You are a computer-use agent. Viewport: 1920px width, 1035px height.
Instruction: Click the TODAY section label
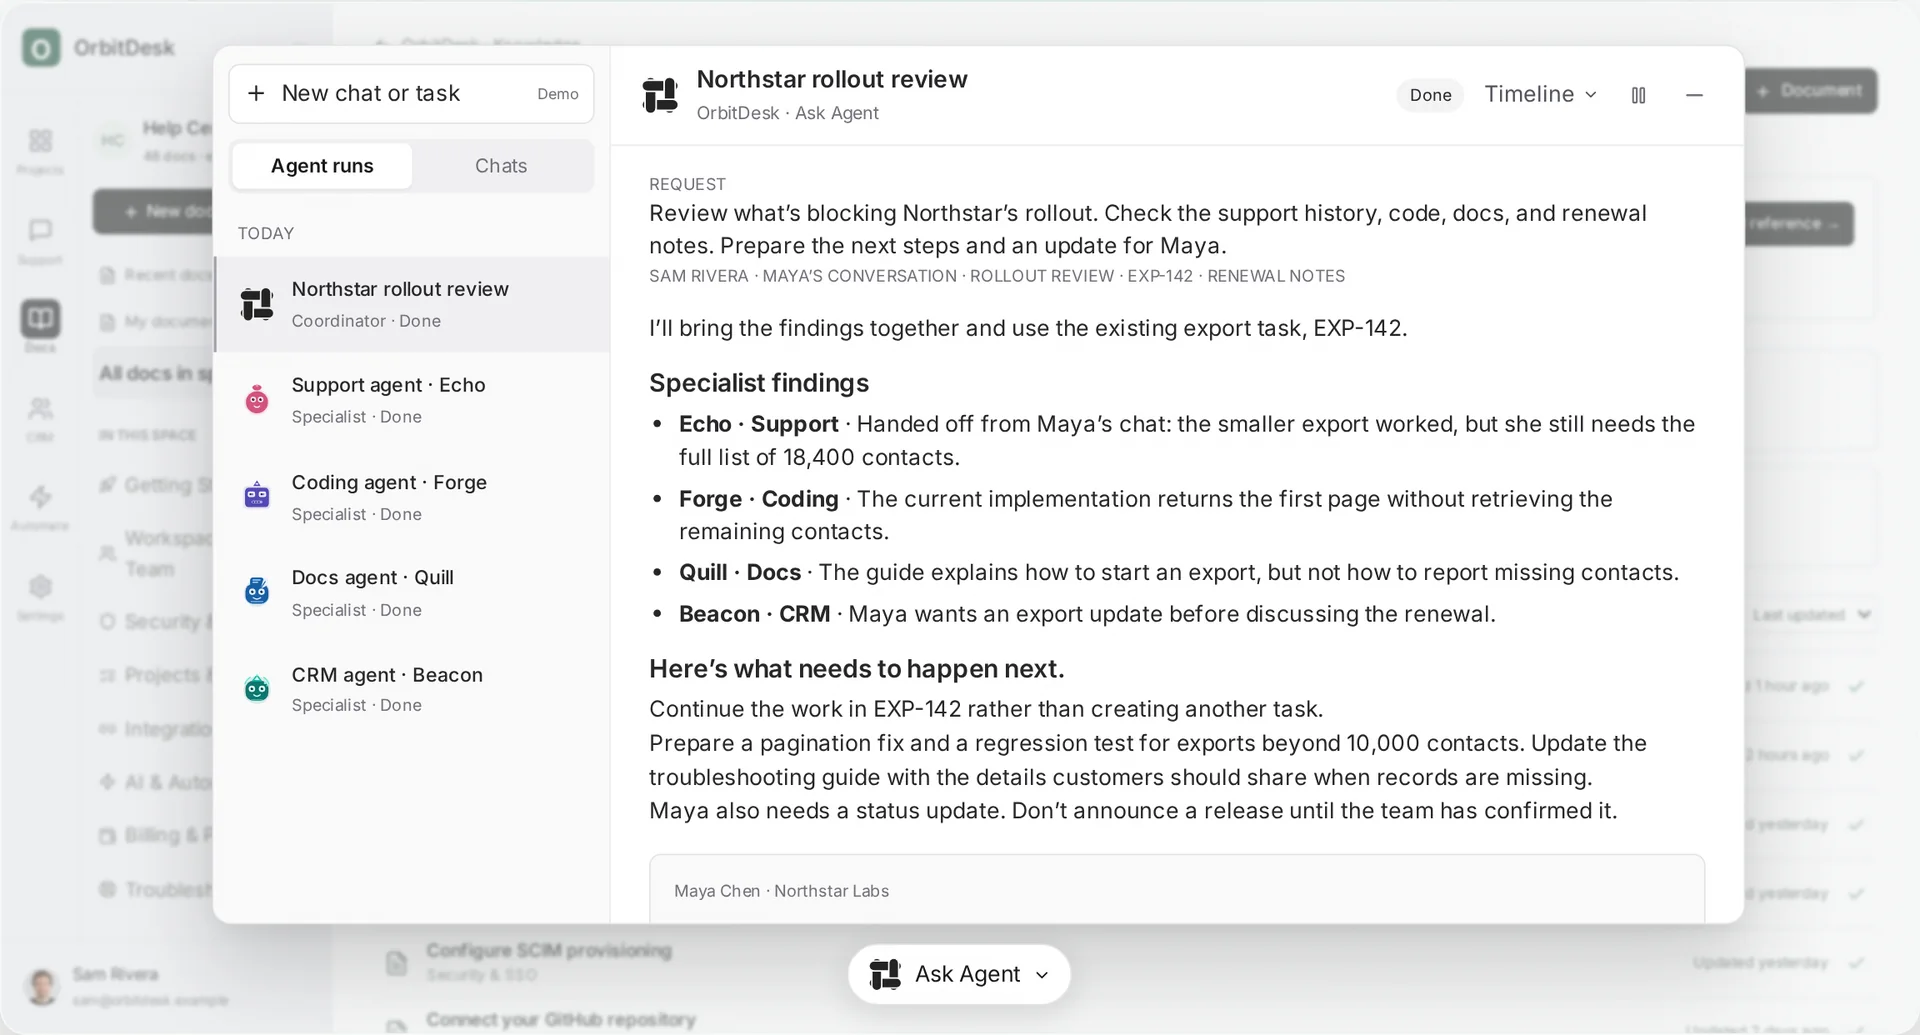click(x=266, y=233)
